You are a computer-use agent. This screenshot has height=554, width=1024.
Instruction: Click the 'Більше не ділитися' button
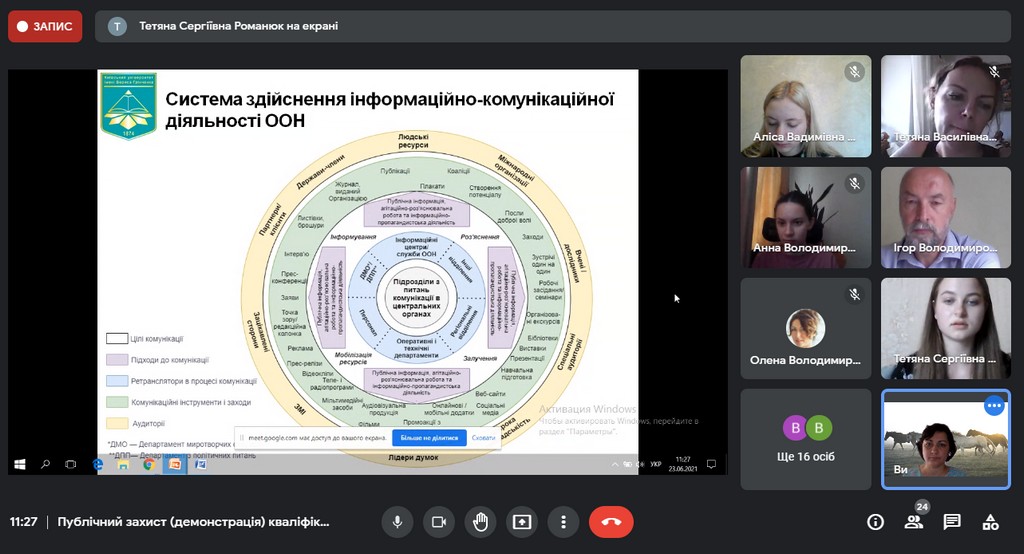coord(429,438)
